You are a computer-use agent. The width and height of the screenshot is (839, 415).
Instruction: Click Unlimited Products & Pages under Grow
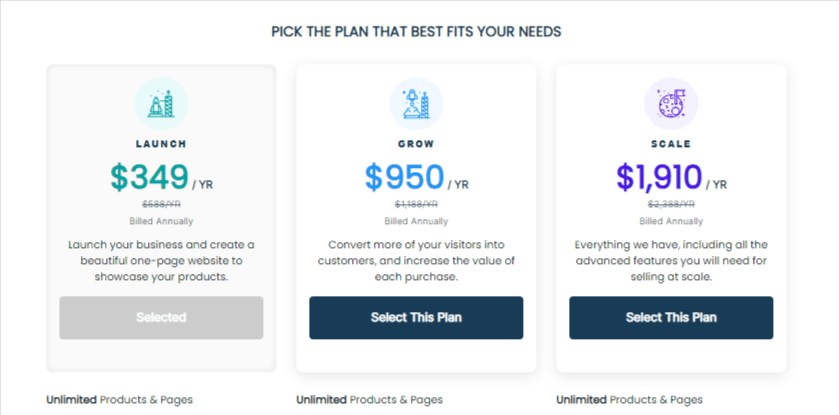coord(369,399)
